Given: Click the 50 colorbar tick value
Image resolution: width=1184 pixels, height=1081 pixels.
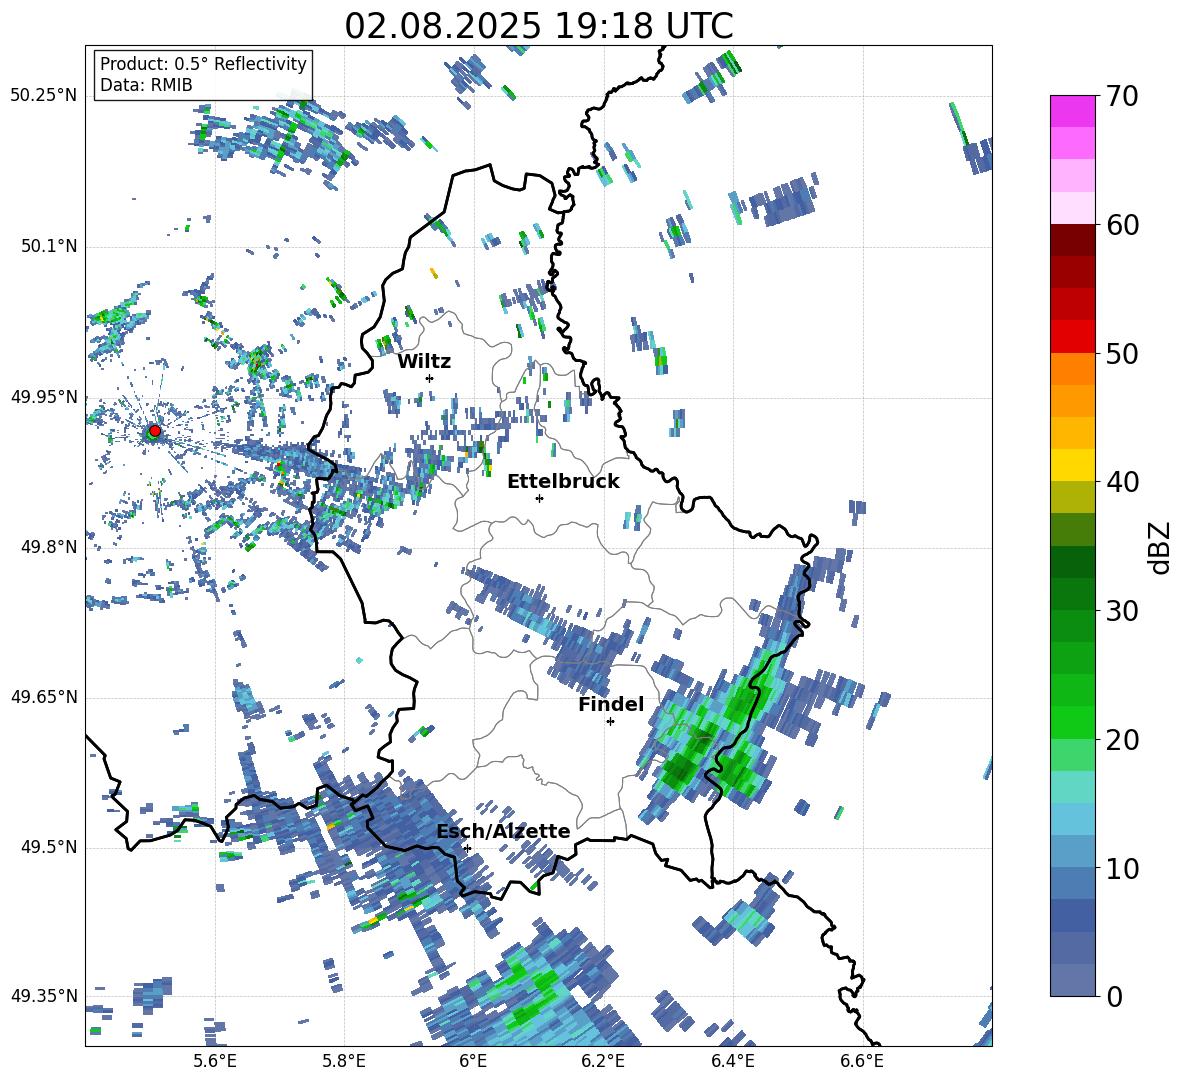Looking at the screenshot, I should [1122, 354].
